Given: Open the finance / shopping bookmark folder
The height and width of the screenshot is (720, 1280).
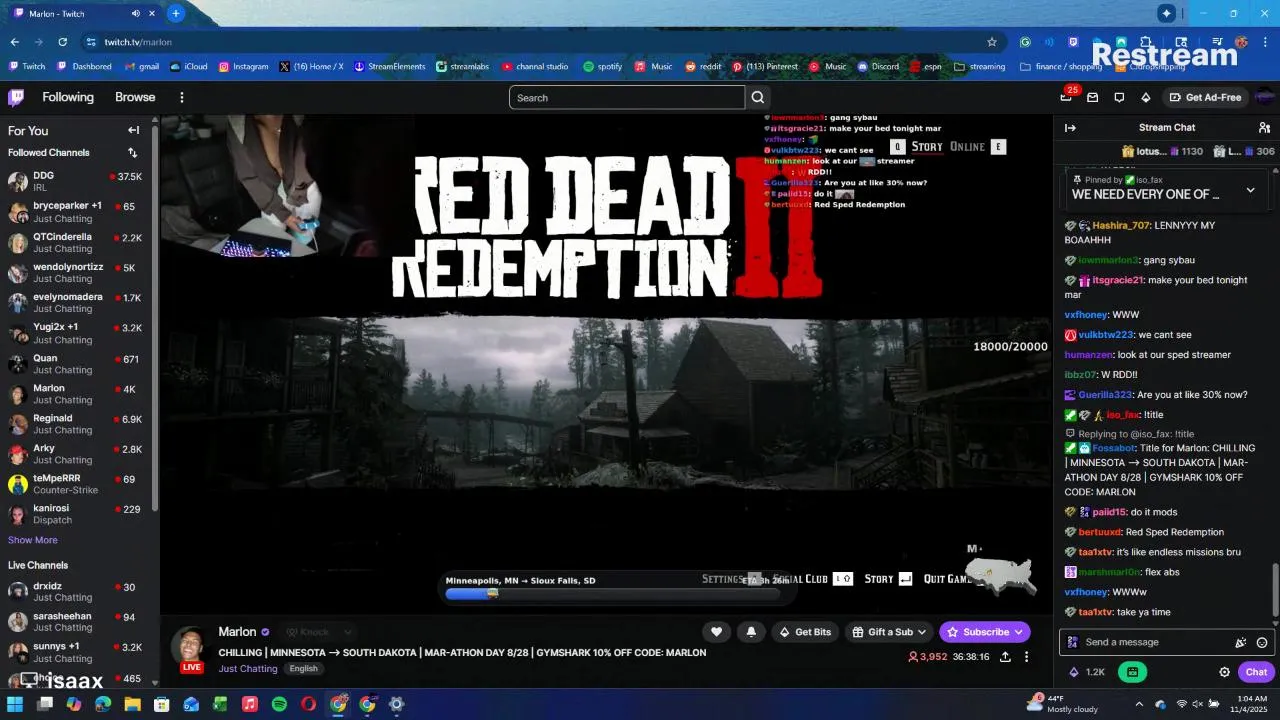Looking at the screenshot, I should pyautogui.click(x=1060, y=67).
